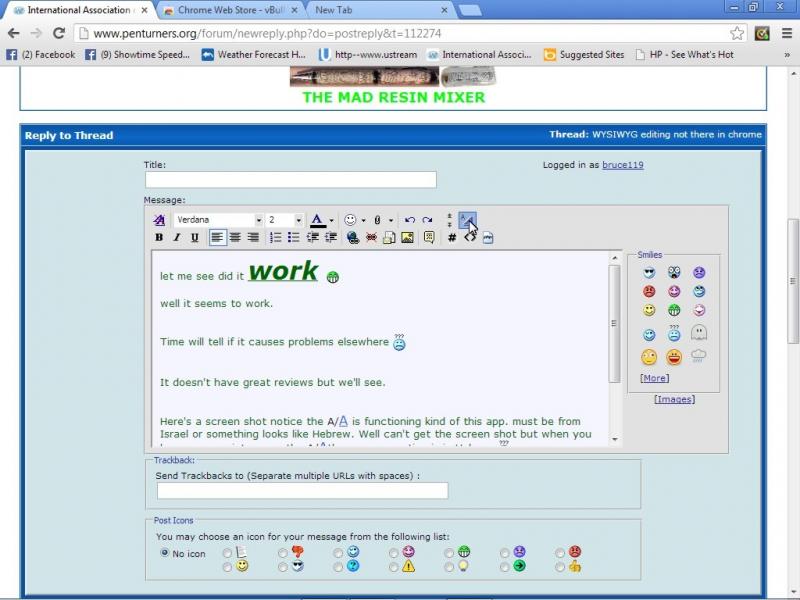Open the bruce119 profile link
800x600 pixels.
point(622,165)
